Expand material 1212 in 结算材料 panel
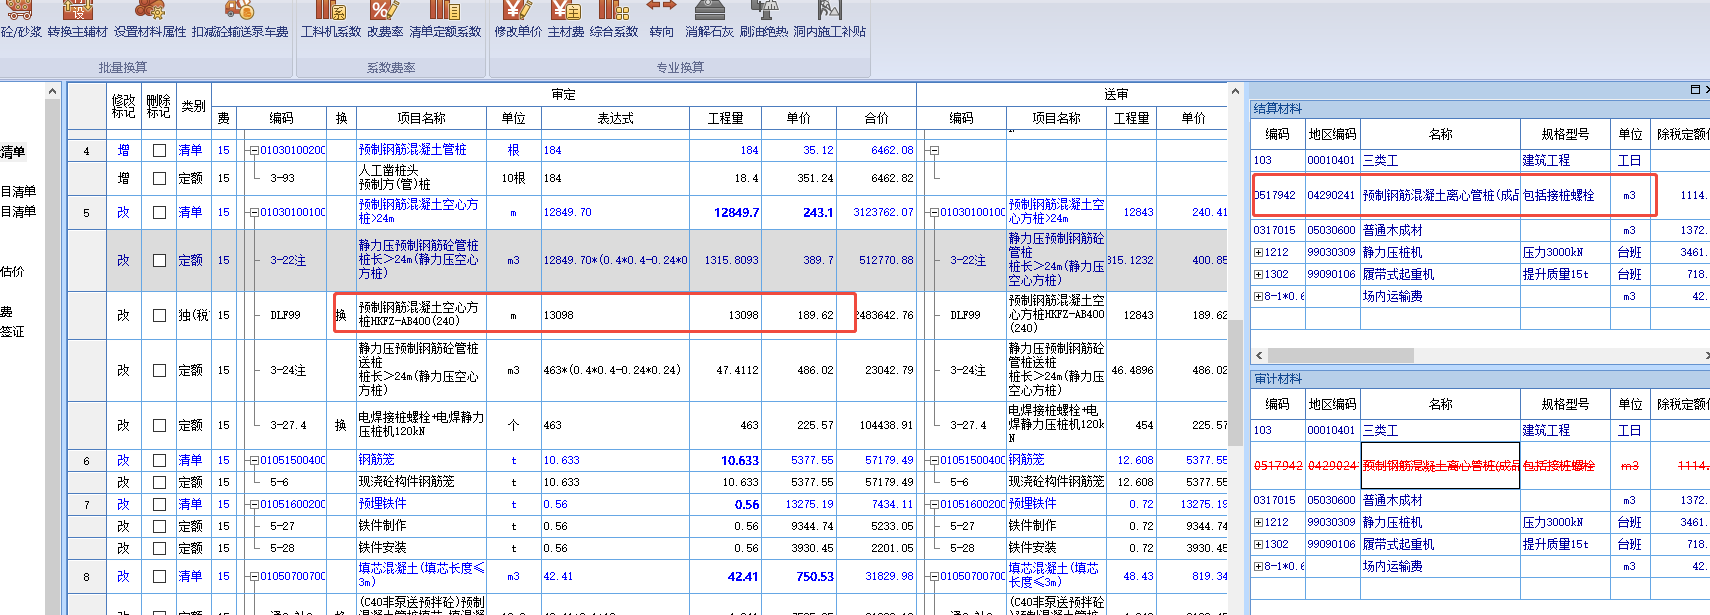The height and width of the screenshot is (615, 1710). coord(1258,252)
